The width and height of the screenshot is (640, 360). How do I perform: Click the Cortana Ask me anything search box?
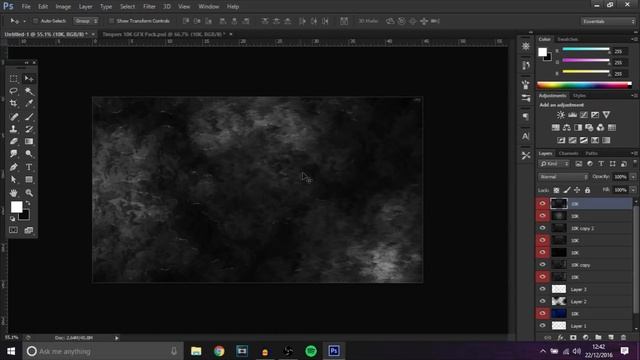[x=102, y=351]
